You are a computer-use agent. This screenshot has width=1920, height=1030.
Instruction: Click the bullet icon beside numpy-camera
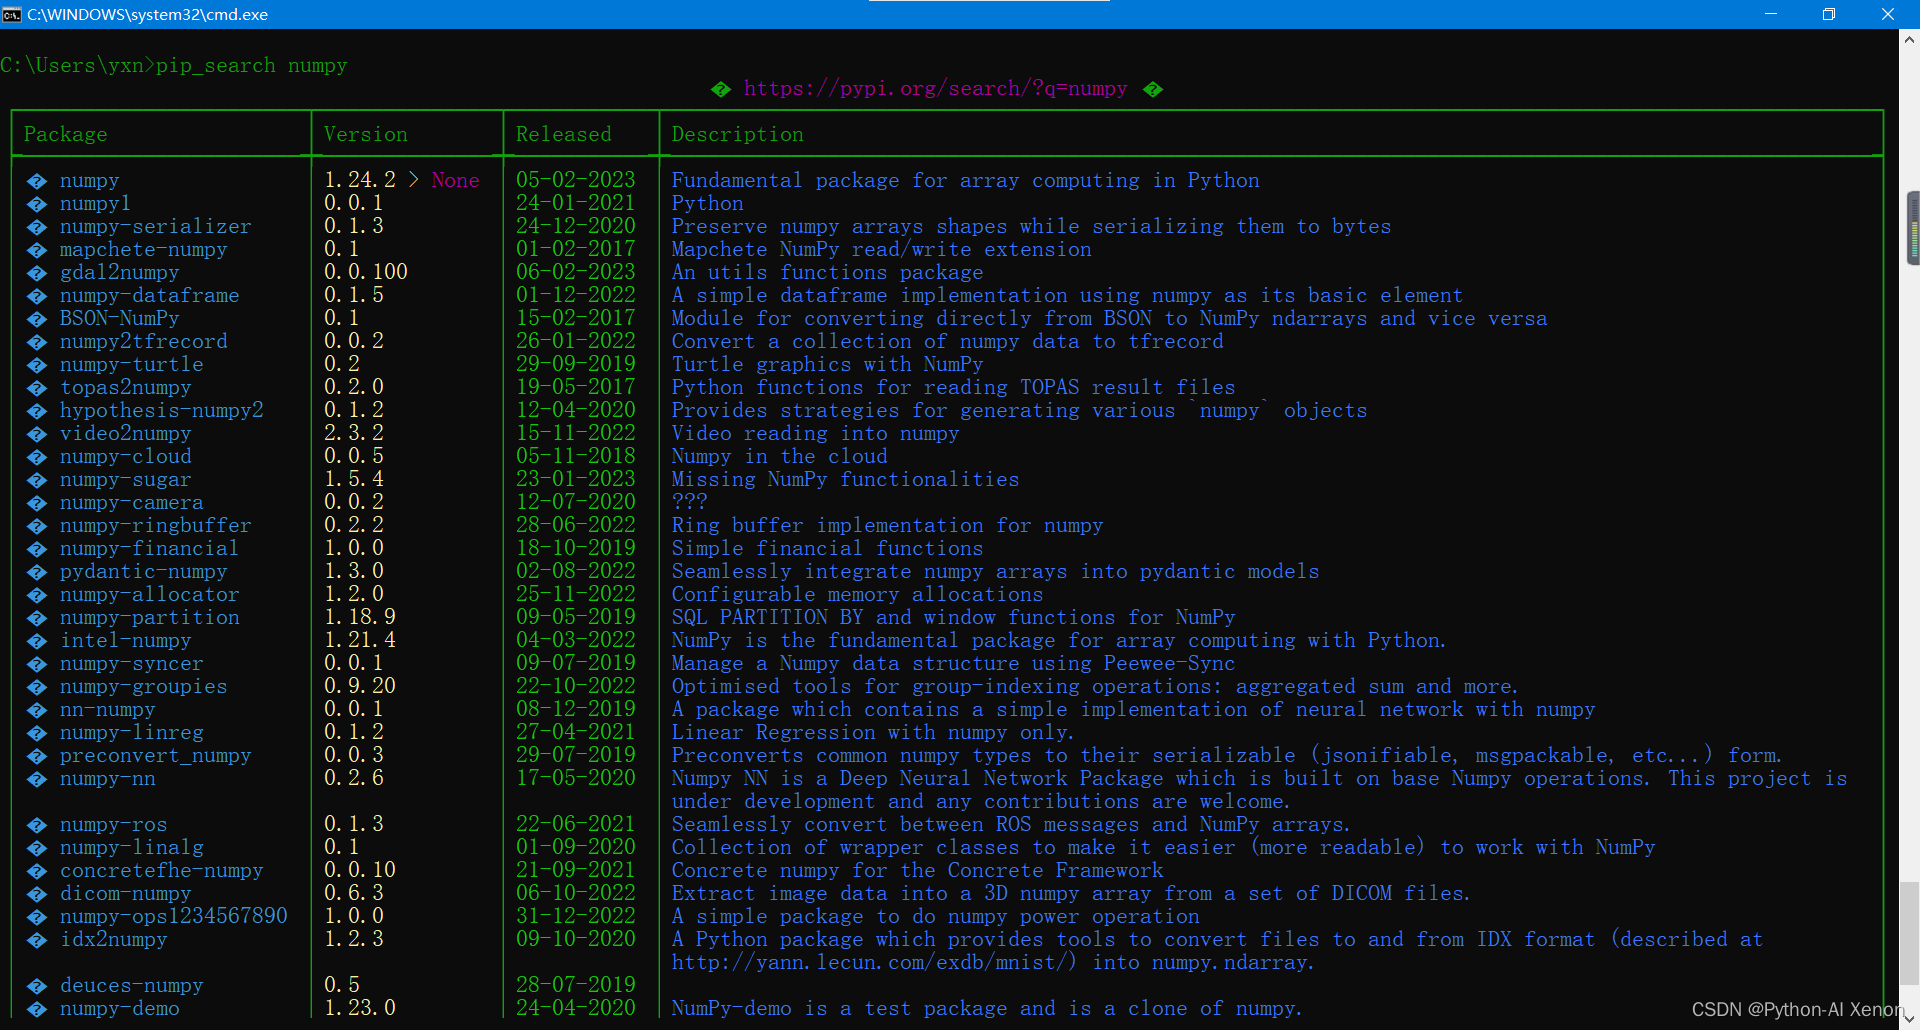pyautogui.click(x=37, y=503)
